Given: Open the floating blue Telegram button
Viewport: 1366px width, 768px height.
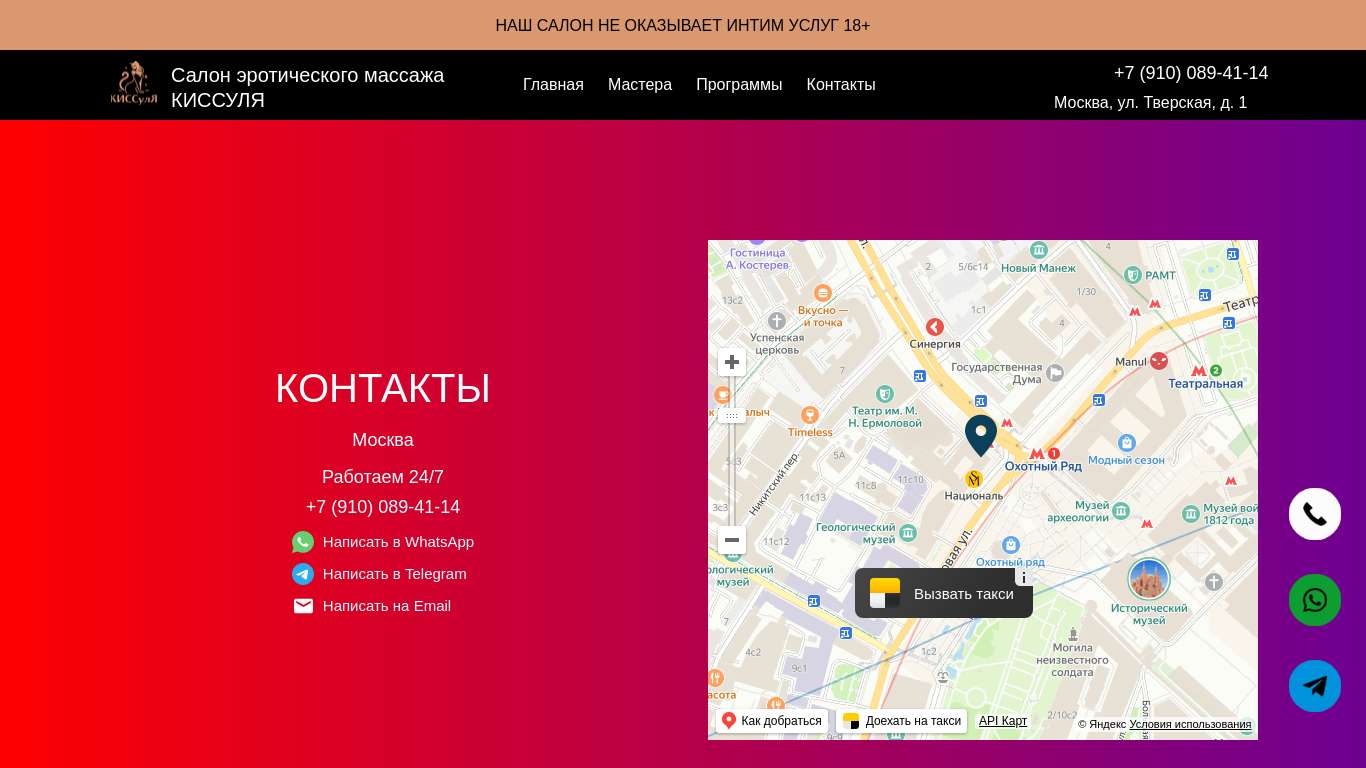Looking at the screenshot, I should coord(1314,686).
